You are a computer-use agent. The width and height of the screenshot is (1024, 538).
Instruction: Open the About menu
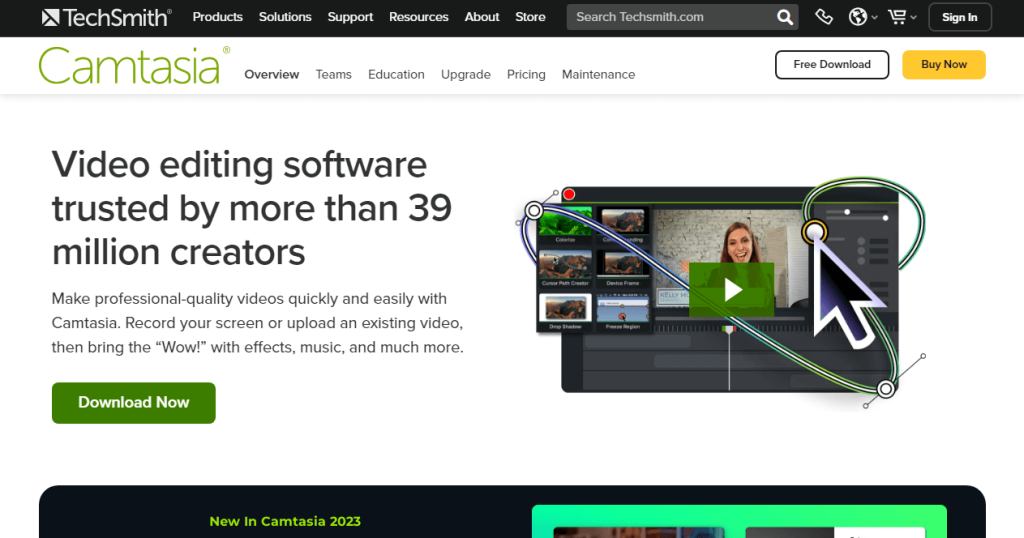coord(482,17)
